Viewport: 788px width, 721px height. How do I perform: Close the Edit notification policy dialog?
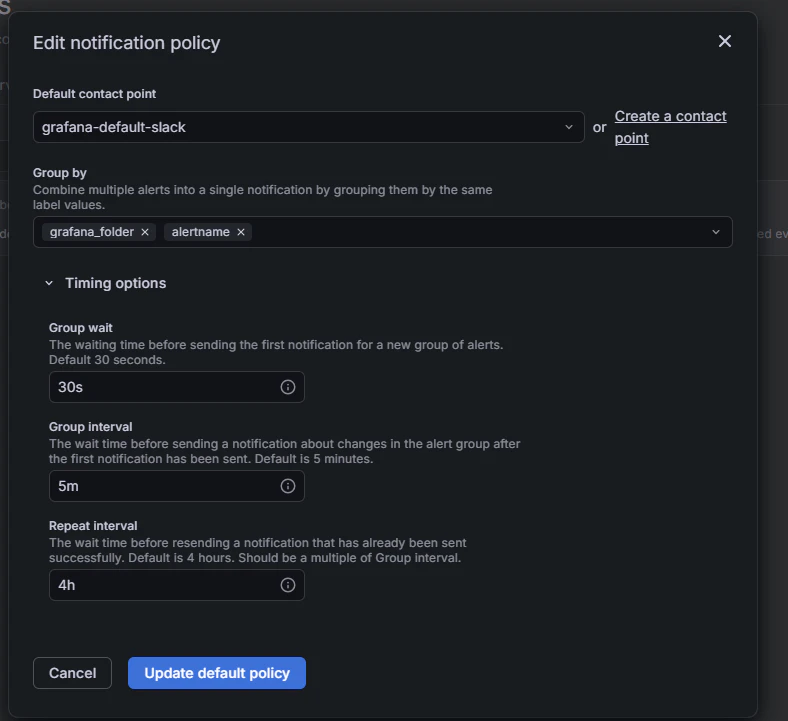(x=725, y=41)
